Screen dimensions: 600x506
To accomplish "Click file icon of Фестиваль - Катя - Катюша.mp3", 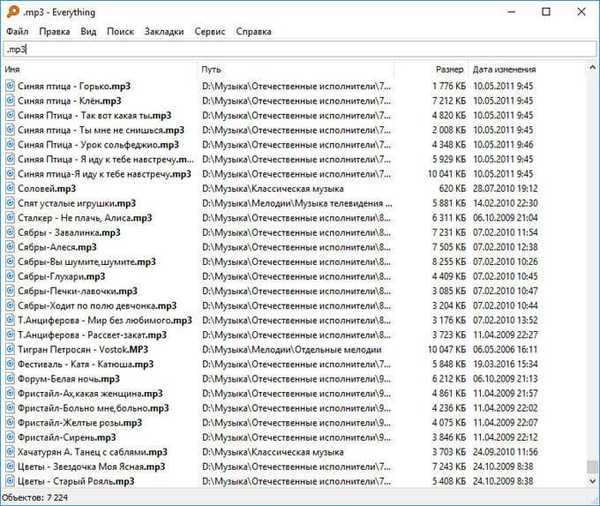I will tap(10, 364).
